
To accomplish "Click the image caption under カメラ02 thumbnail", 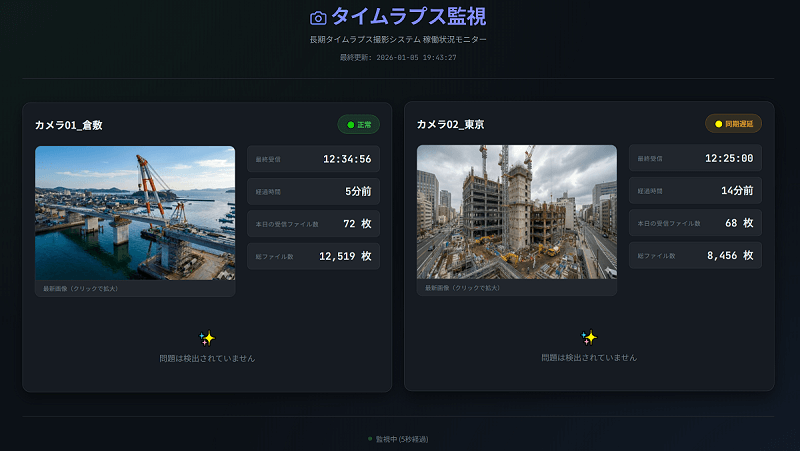I will 463,288.
